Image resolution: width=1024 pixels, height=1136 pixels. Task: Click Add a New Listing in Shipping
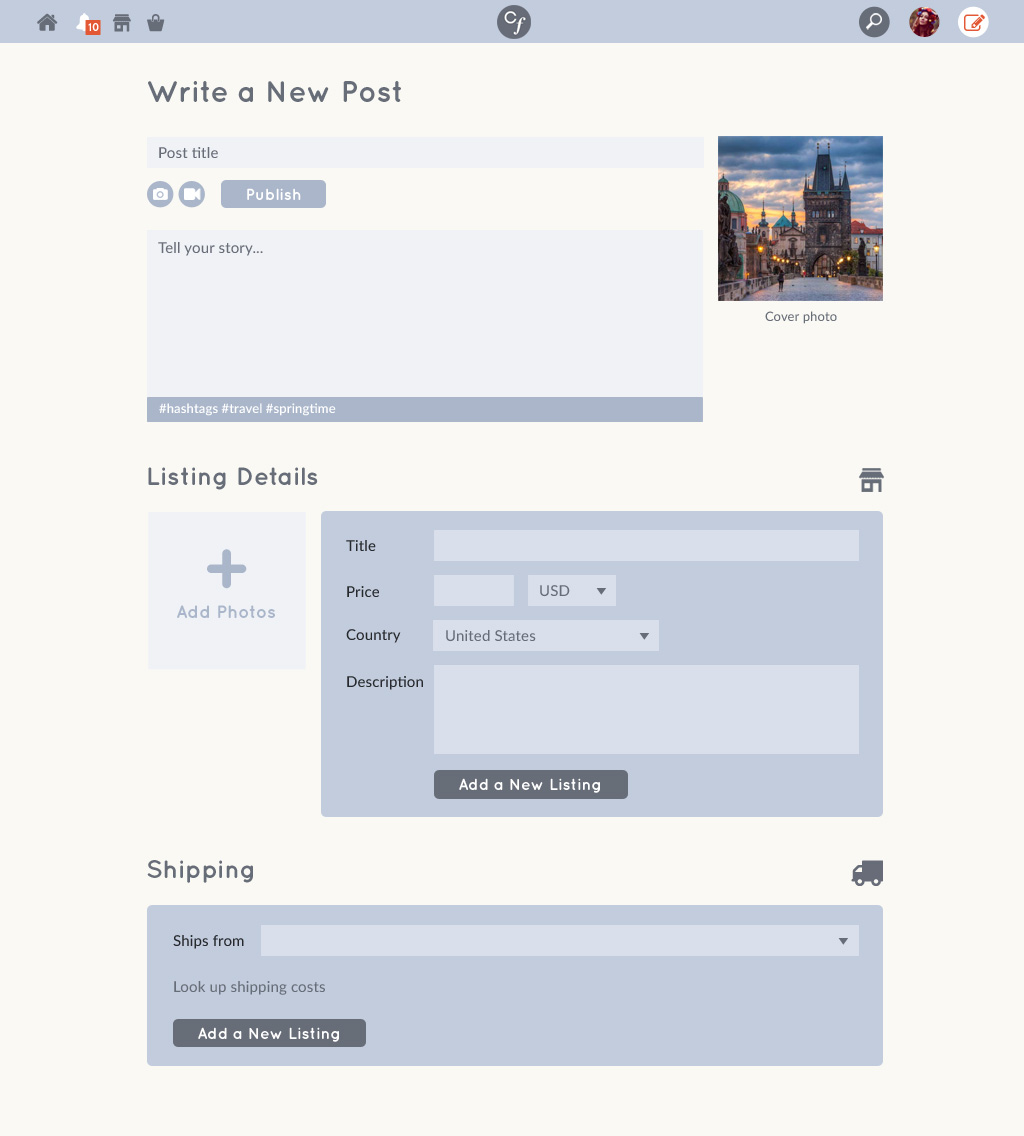click(x=269, y=1033)
